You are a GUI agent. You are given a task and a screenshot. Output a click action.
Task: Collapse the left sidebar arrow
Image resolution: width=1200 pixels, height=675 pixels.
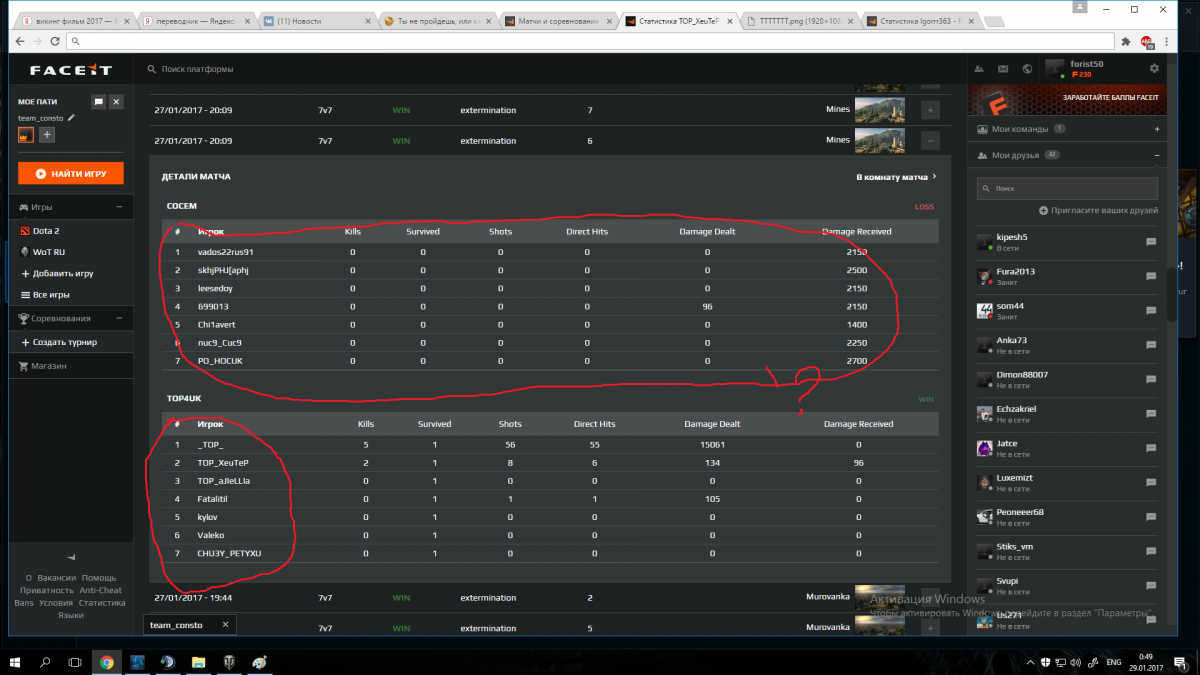70,557
